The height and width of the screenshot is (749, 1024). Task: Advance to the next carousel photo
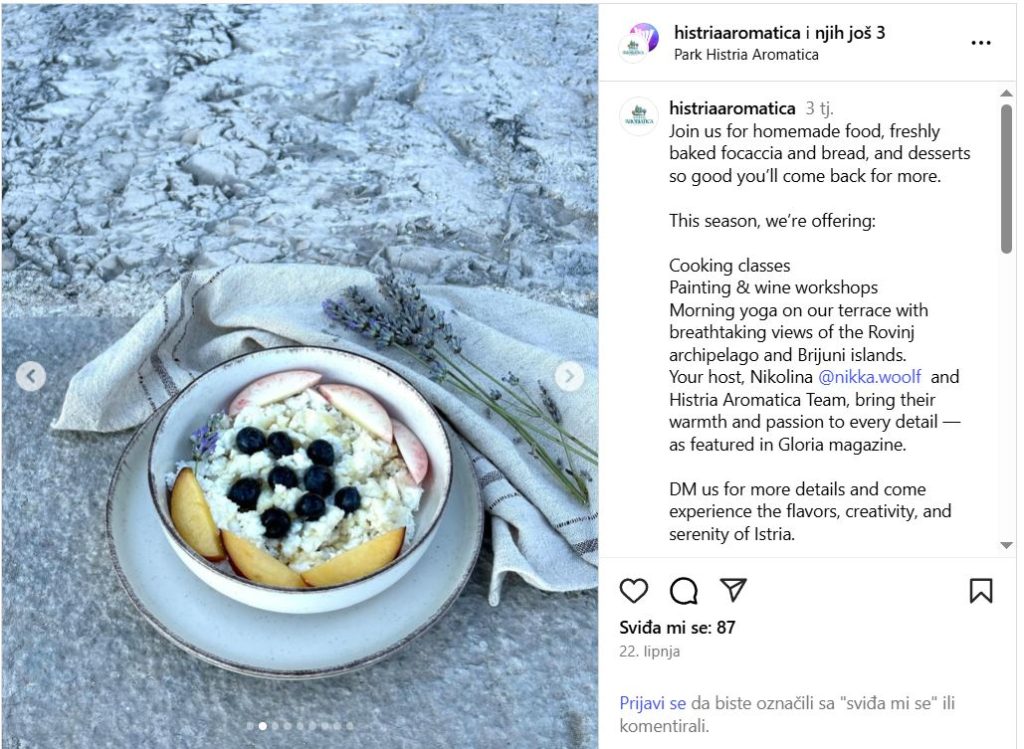click(x=569, y=376)
